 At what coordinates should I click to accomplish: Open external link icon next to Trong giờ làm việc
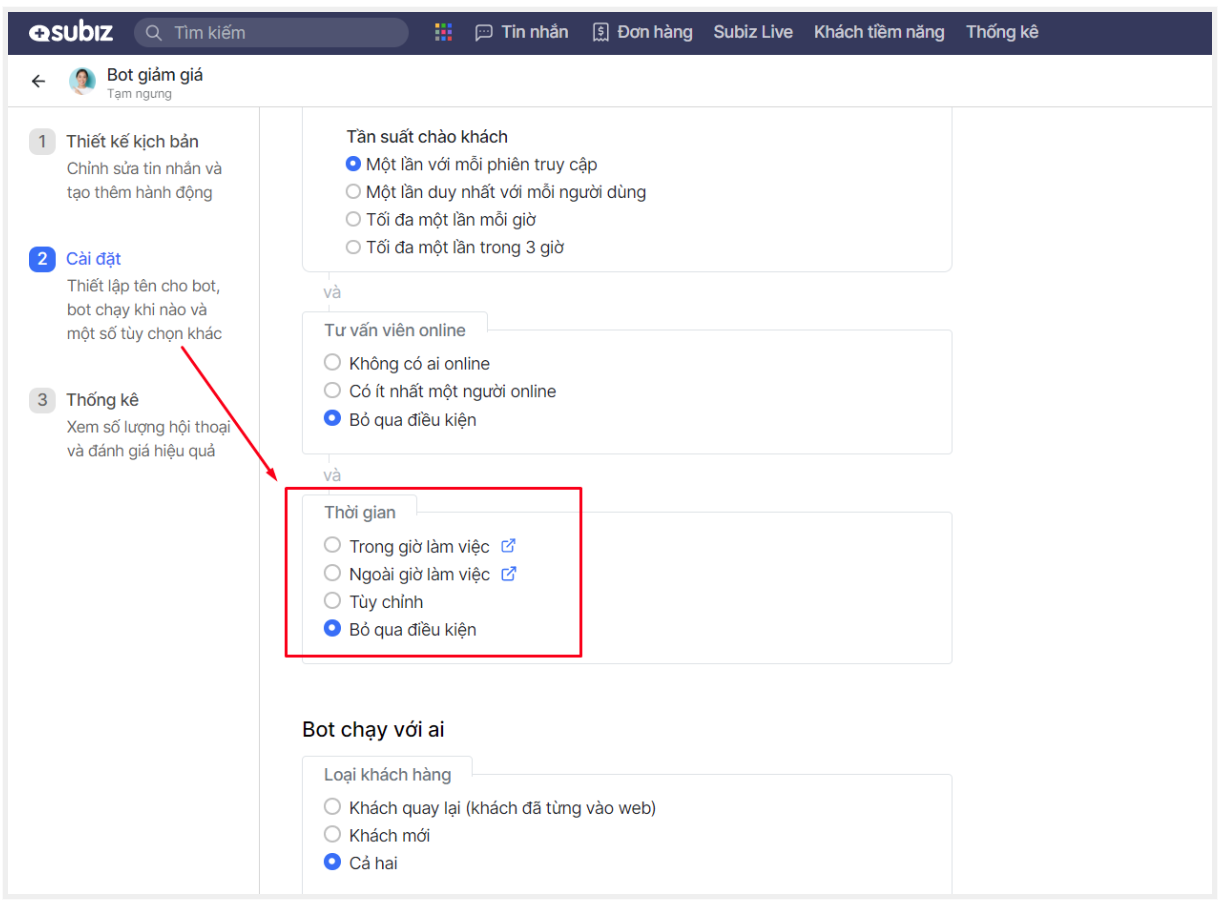coord(508,546)
